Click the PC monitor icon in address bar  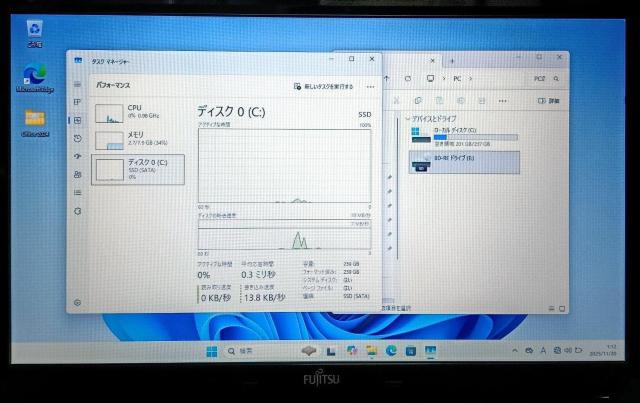430,78
